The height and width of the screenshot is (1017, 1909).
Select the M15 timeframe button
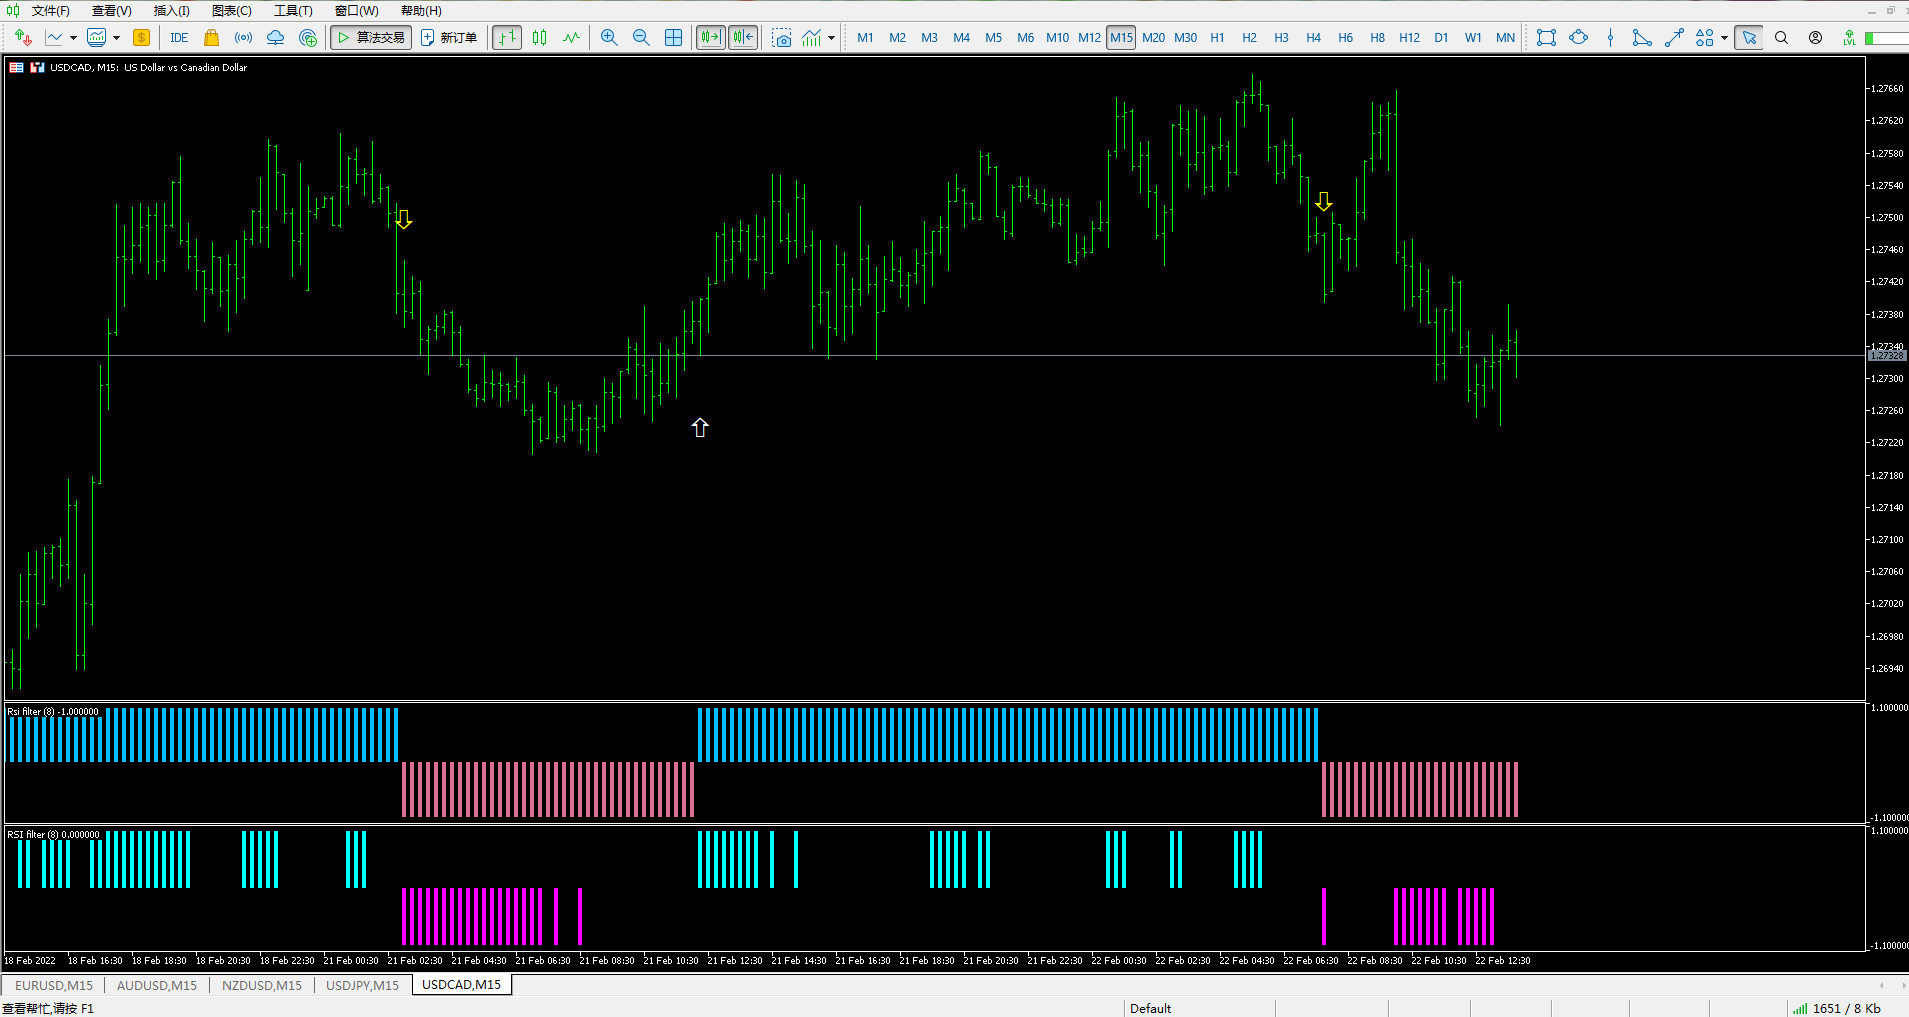(1121, 38)
